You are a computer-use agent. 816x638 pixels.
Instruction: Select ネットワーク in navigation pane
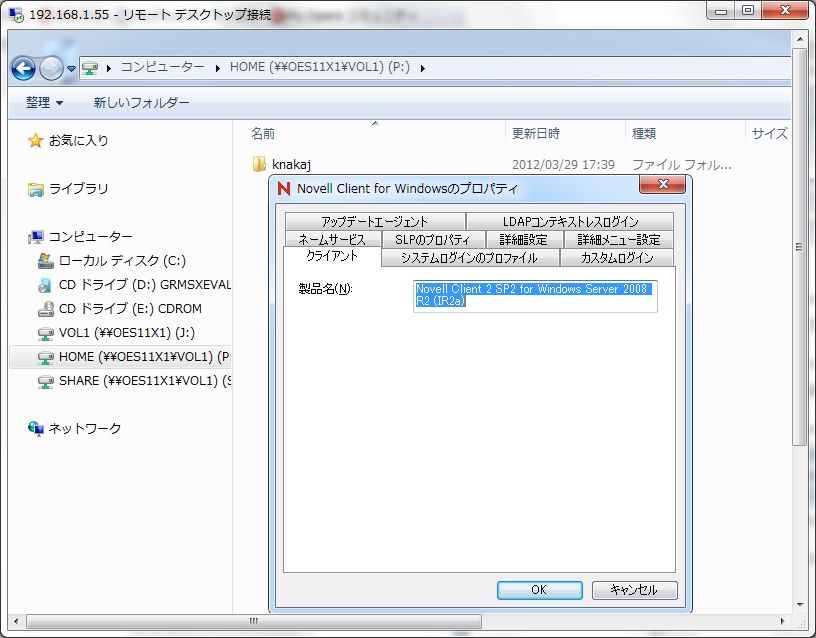point(85,429)
